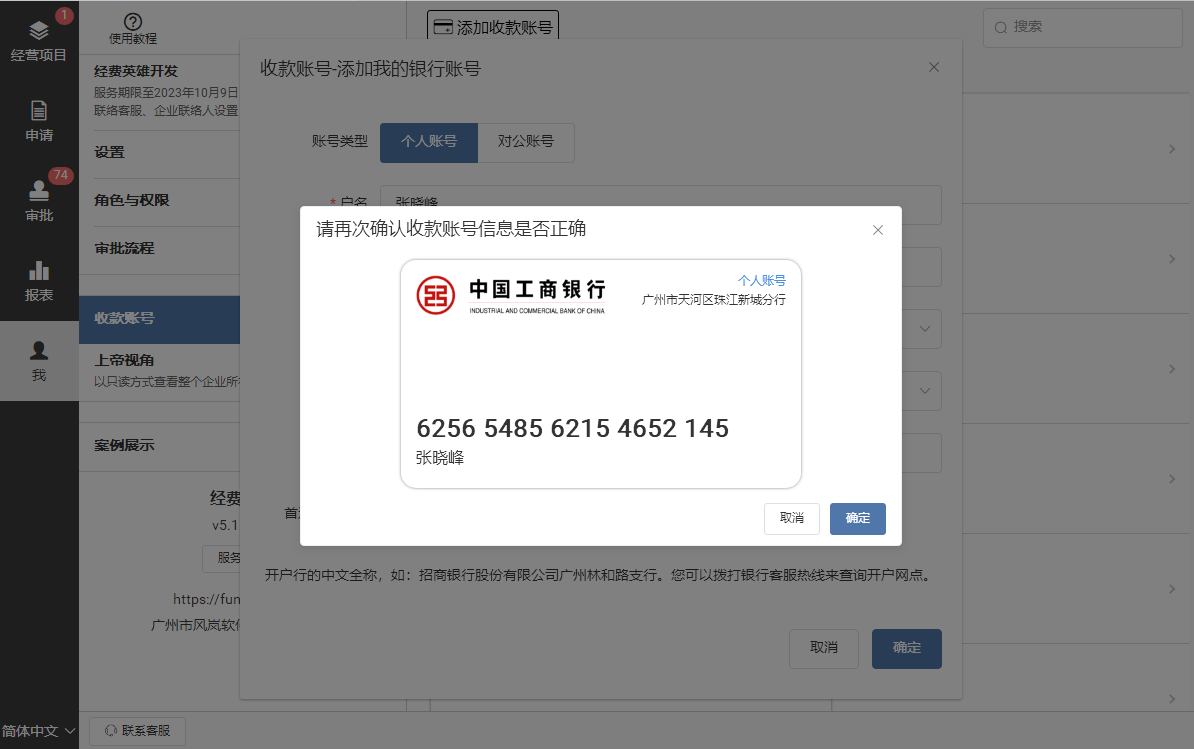This screenshot has width=1194, height=749.
Task: Click the branch name 广州市天河区珠江新城分行
Action: (714, 300)
